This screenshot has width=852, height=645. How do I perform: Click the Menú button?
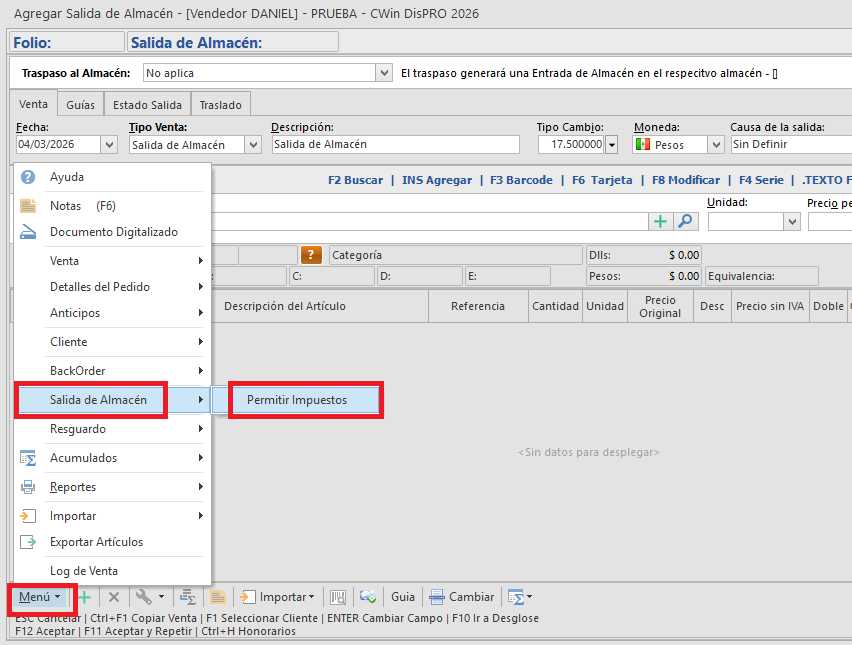coord(40,597)
